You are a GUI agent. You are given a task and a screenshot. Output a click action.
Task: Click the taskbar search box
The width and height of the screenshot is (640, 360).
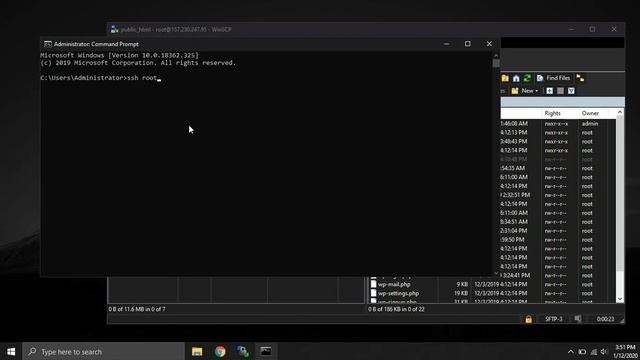click(x=104, y=351)
